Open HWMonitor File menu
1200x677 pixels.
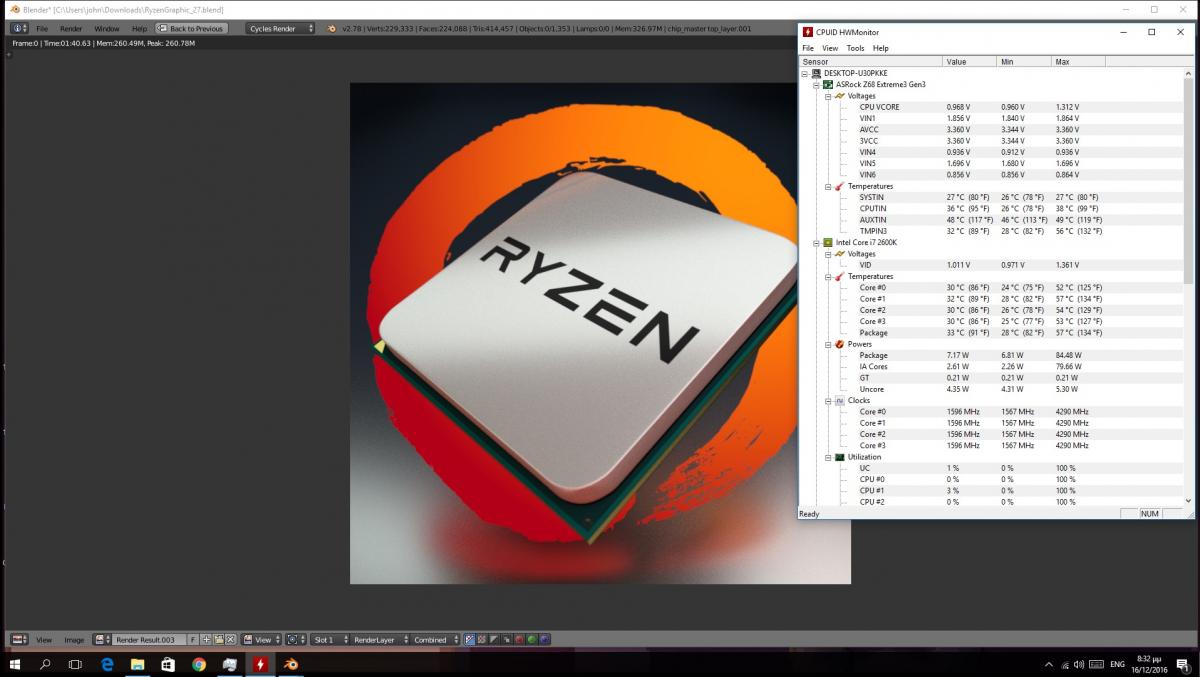click(x=809, y=48)
